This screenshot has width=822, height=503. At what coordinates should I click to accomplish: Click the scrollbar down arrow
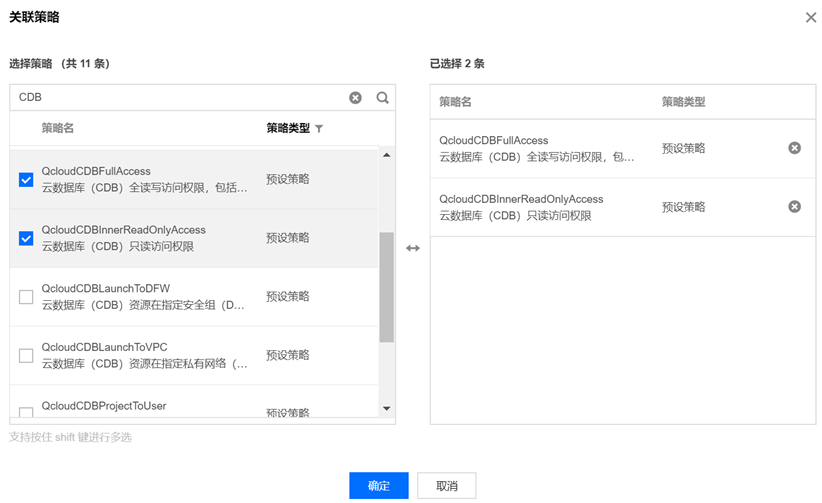[386, 408]
